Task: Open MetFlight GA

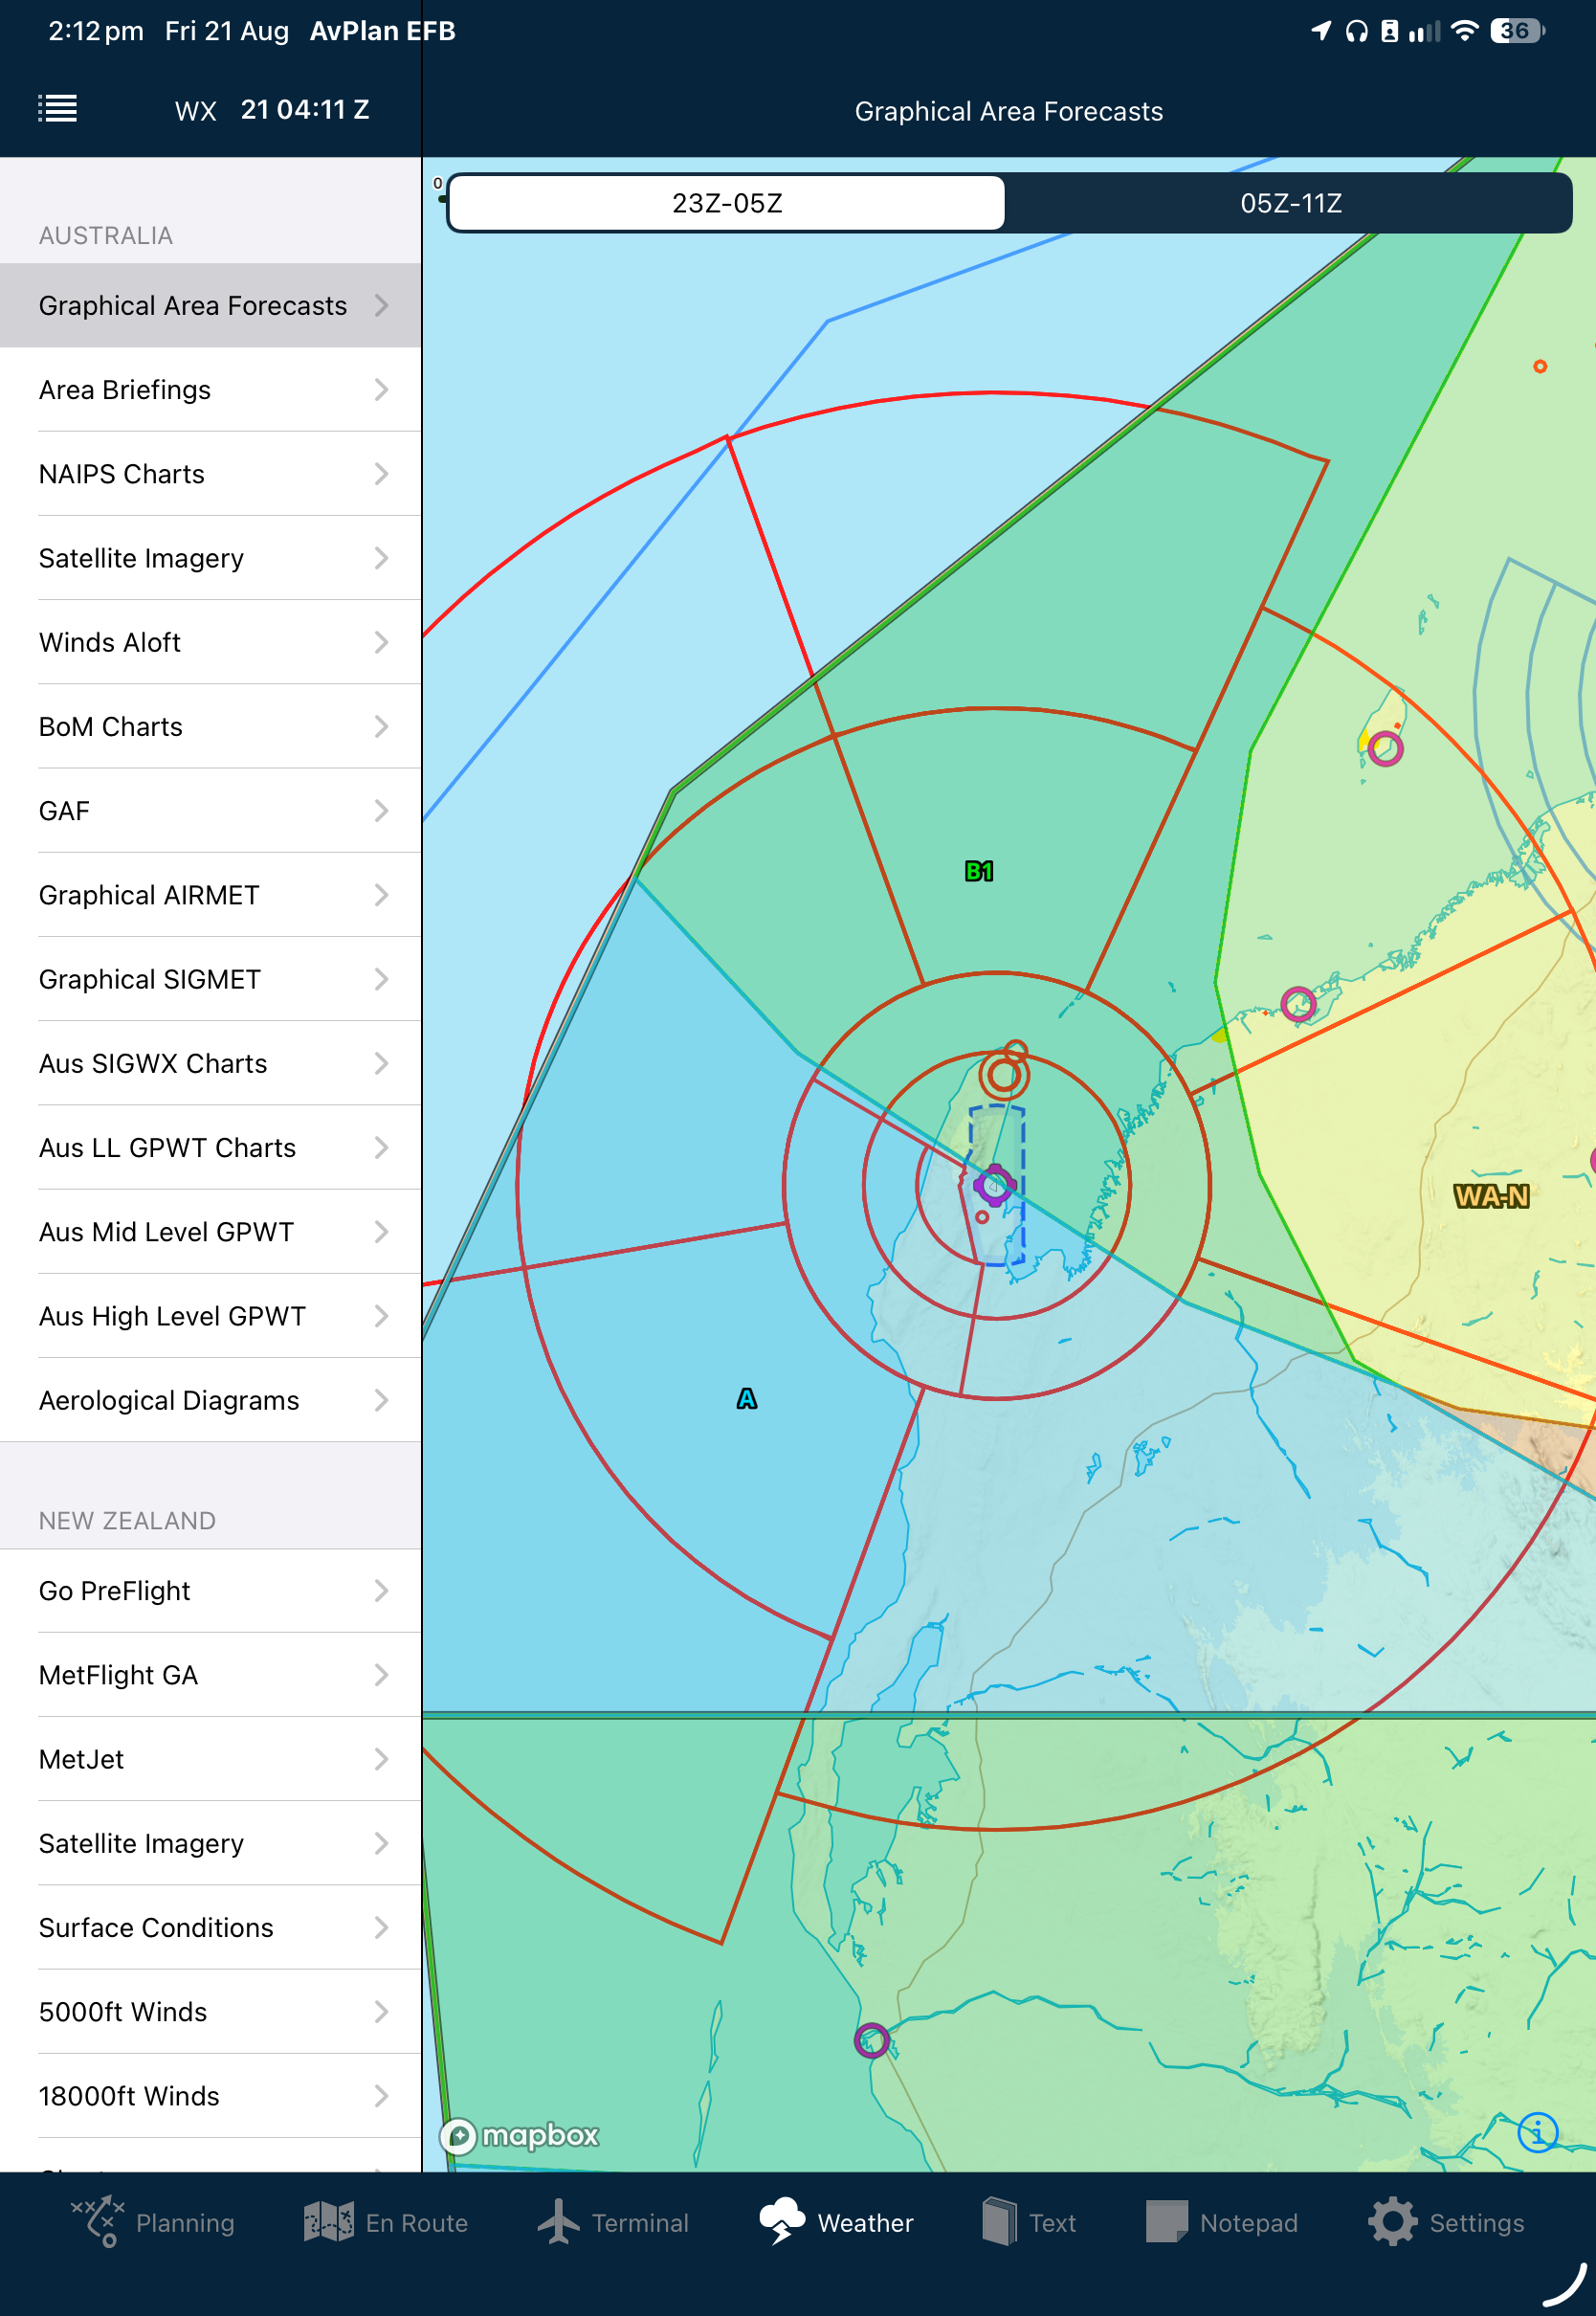Action: click(210, 1674)
